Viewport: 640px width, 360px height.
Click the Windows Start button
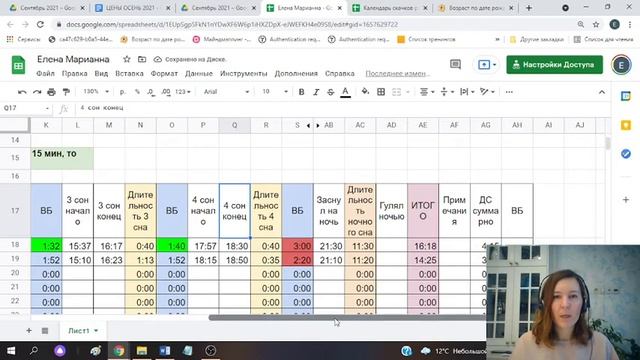click(x=11, y=351)
